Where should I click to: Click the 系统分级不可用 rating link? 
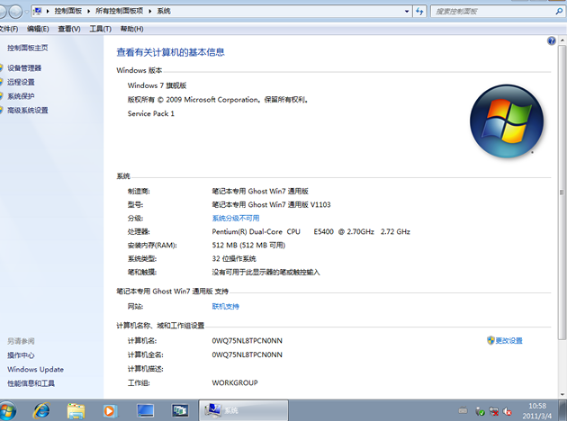(235, 218)
